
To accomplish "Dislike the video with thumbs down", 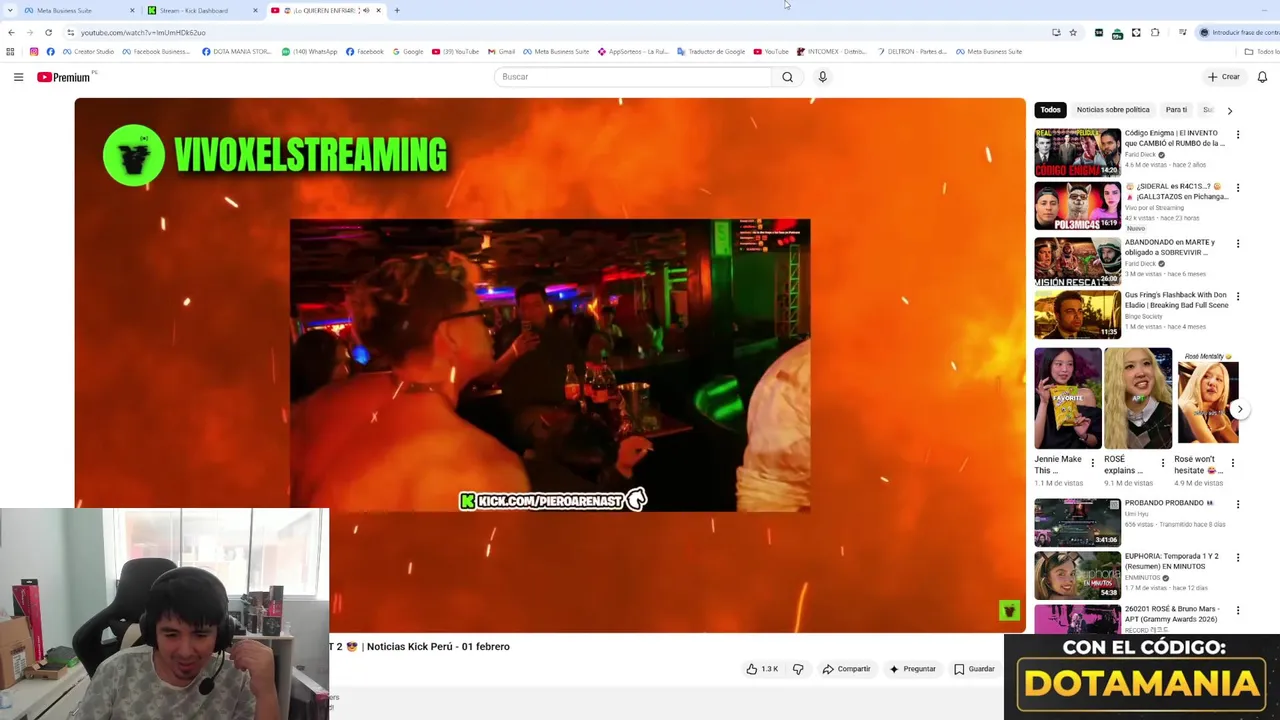I will tap(798, 669).
